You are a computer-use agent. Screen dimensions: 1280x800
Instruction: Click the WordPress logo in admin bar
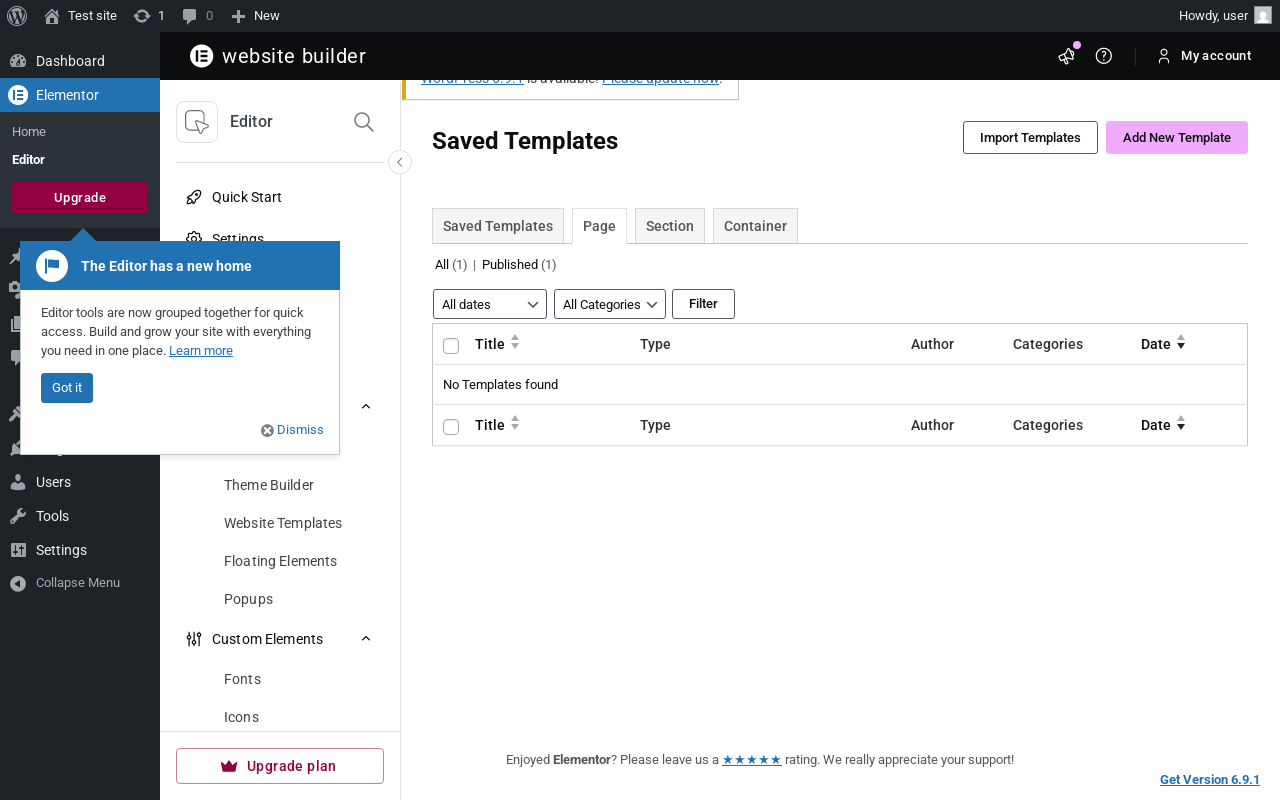(17, 15)
